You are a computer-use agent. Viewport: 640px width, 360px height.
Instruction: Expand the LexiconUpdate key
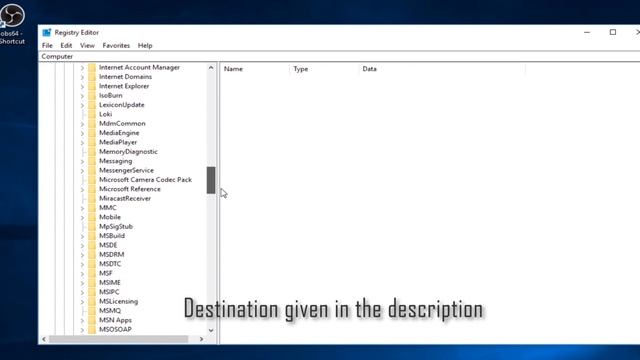pyautogui.click(x=82, y=105)
